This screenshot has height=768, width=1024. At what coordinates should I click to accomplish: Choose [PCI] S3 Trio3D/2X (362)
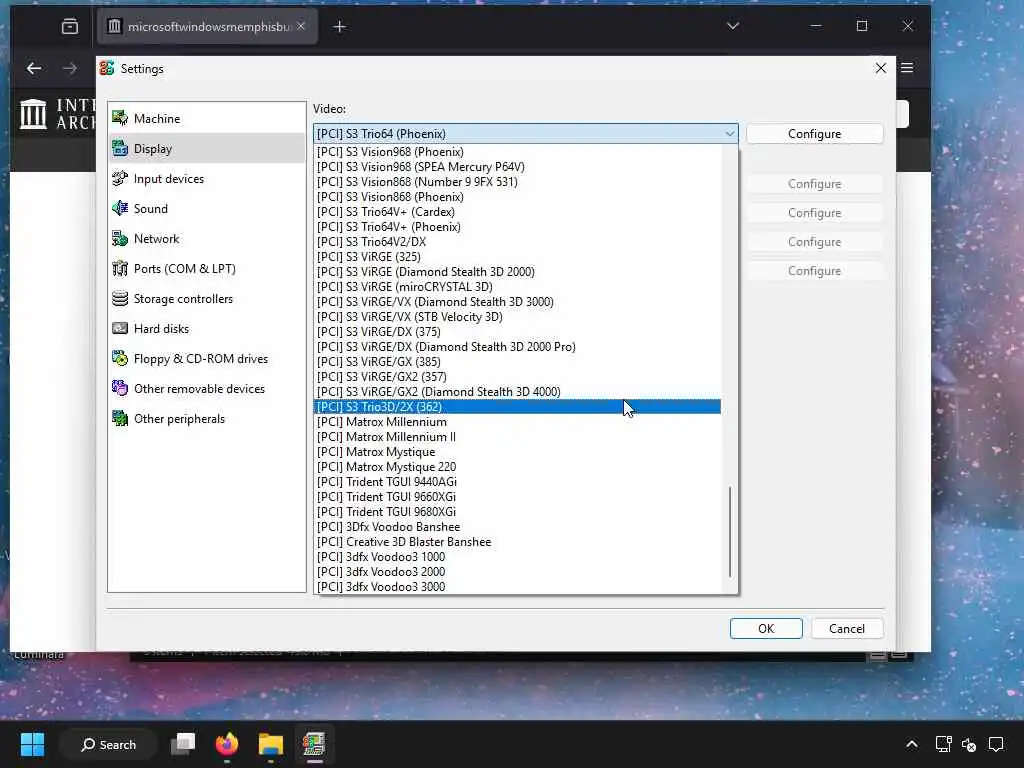517,407
